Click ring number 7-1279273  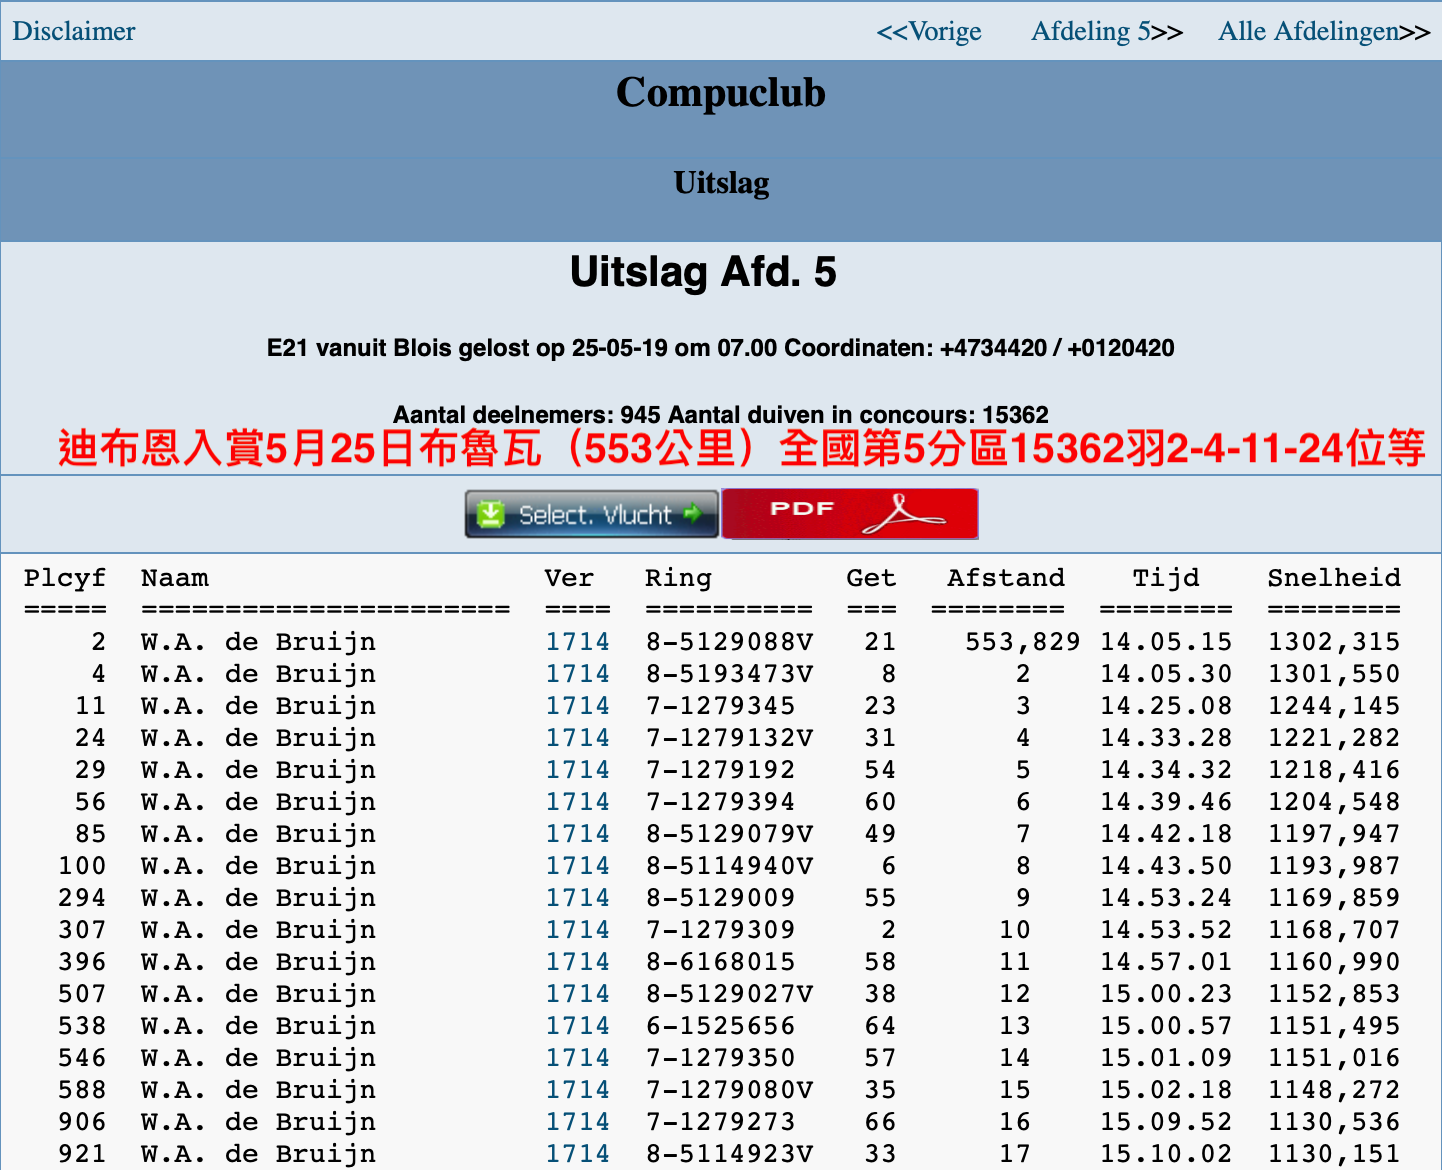click(721, 1122)
